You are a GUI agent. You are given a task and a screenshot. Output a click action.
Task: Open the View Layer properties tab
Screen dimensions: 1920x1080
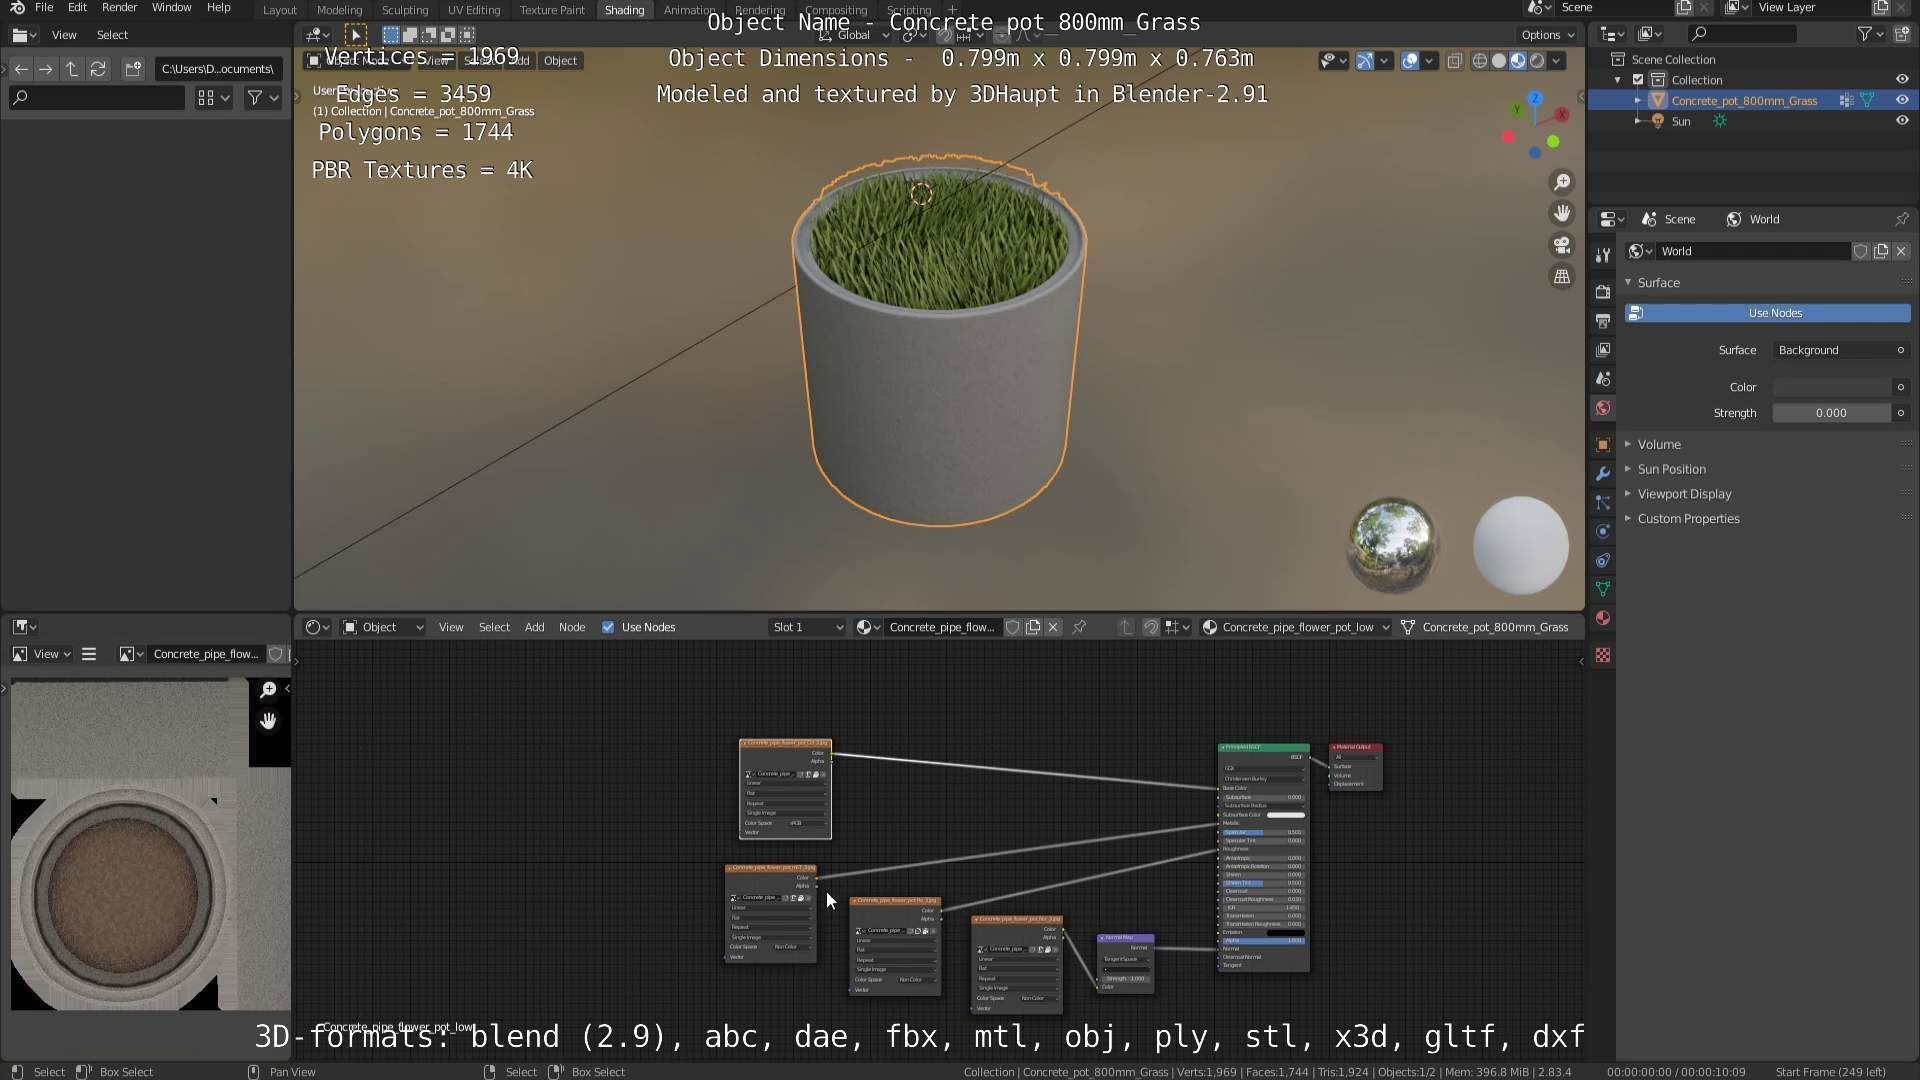coord(1603,350)
